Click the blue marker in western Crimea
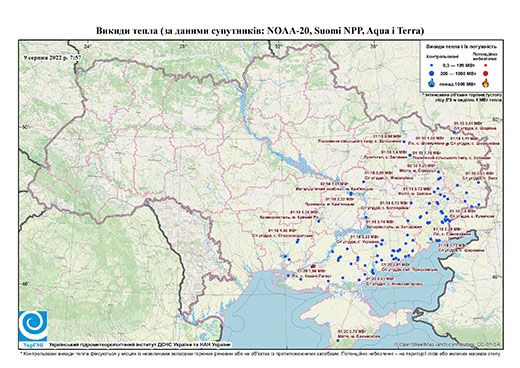Image resolution: width=520 pixels, height=368 pixels. click(x=338, y=340)
